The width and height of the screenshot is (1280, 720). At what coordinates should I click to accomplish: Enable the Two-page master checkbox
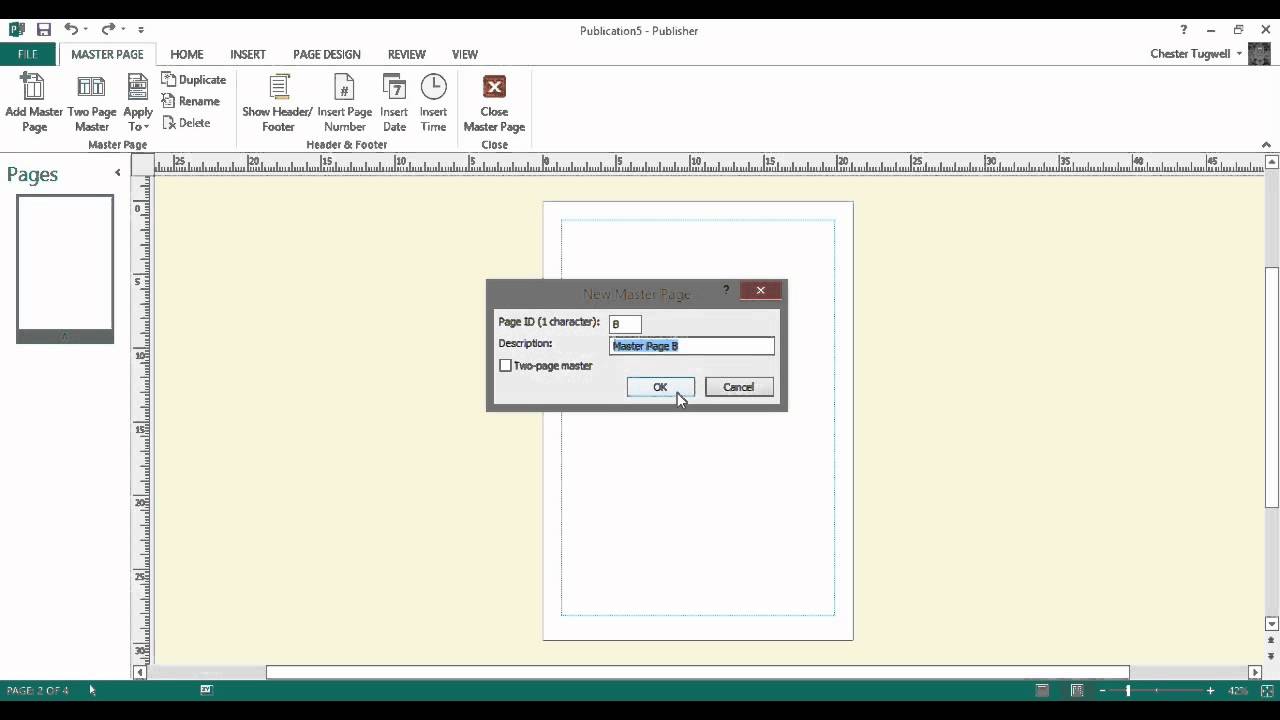coord(506,365)
